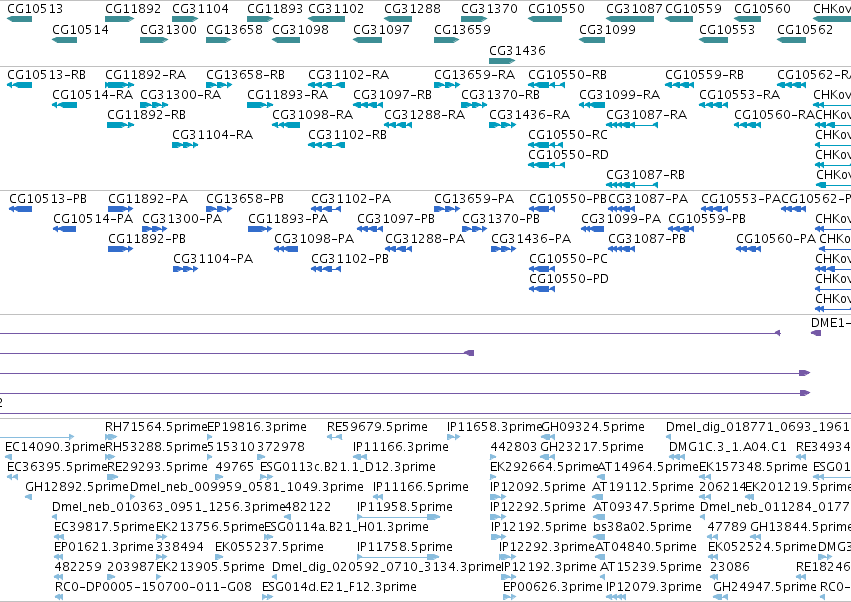The width and height of the screenshot is (851, 602).
Task: Click transcript CG31288-RA
Action: (424, 115)
